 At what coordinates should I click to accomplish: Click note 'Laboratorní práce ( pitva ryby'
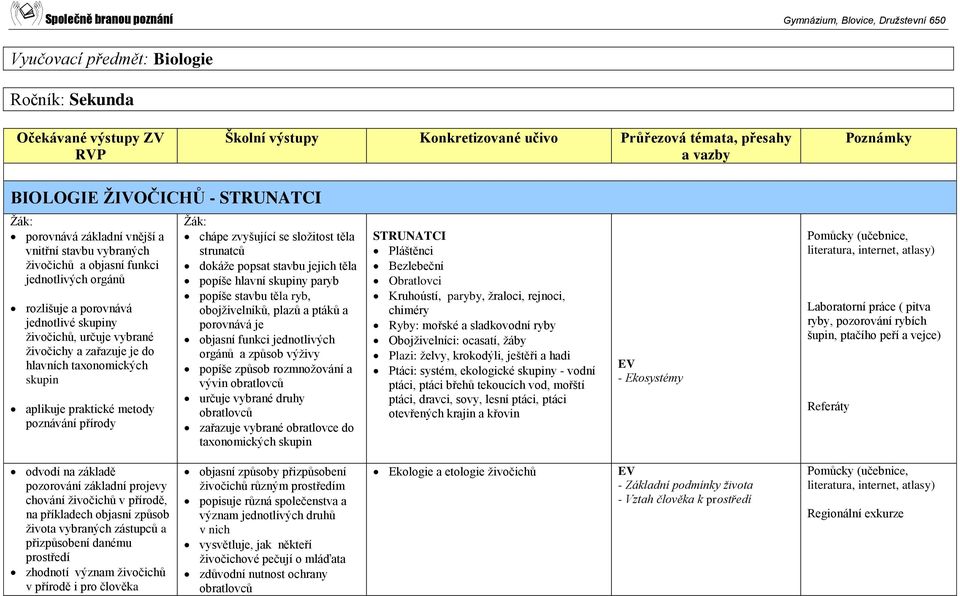[874, 321]
